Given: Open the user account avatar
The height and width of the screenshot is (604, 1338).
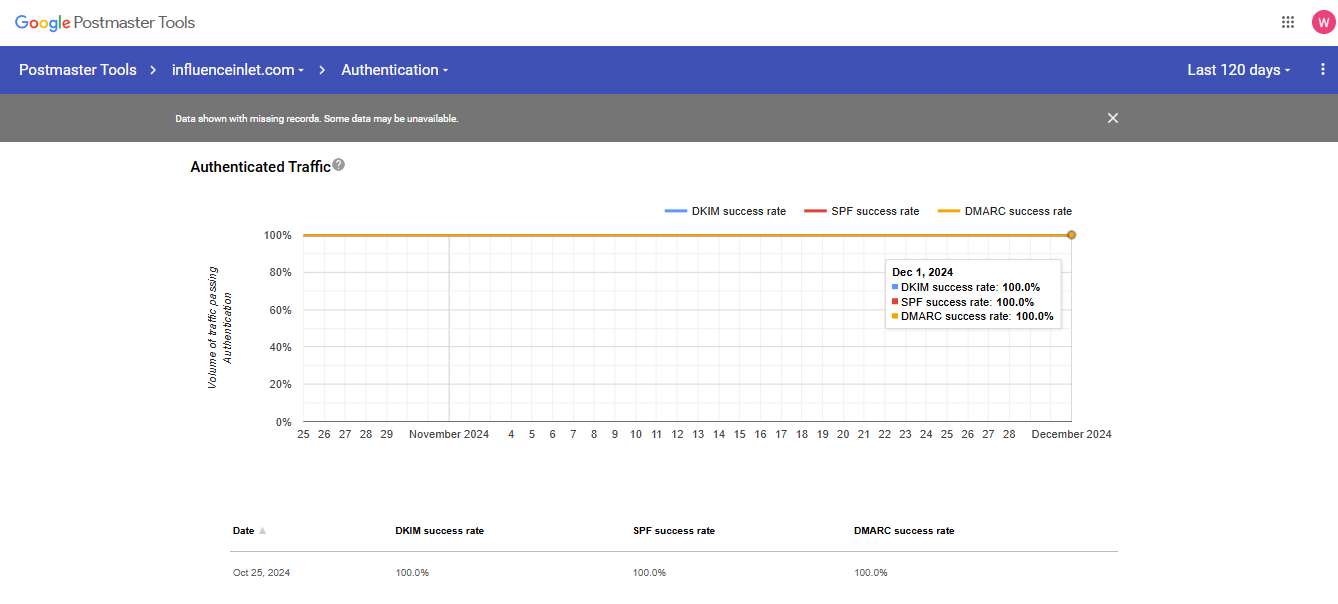Looking at the screenshot, I should click(1323, 22).
